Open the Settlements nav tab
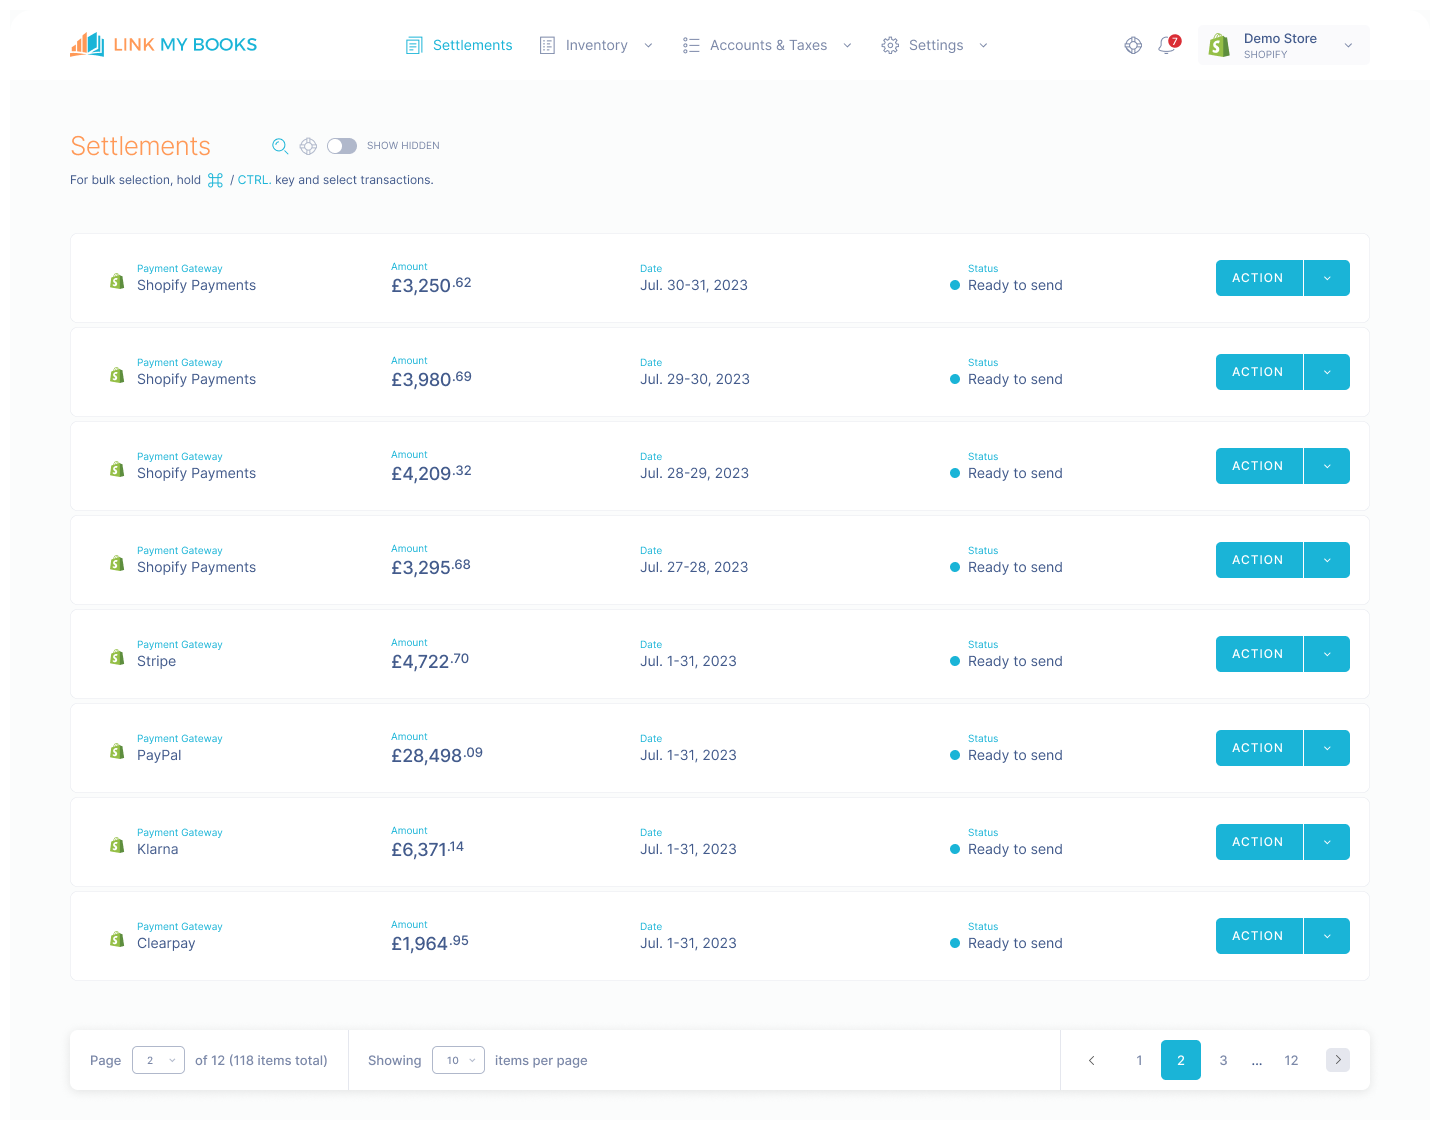 tap(459, 45)
